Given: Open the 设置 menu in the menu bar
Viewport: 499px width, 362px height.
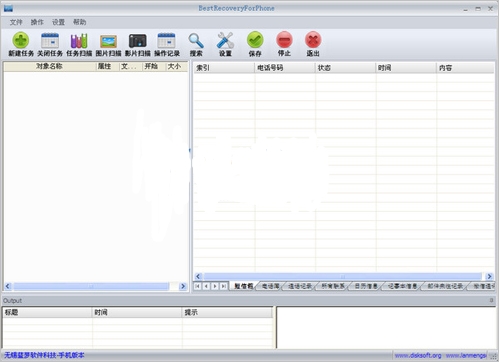Looking at the screenshot, I should click(58, 22).
